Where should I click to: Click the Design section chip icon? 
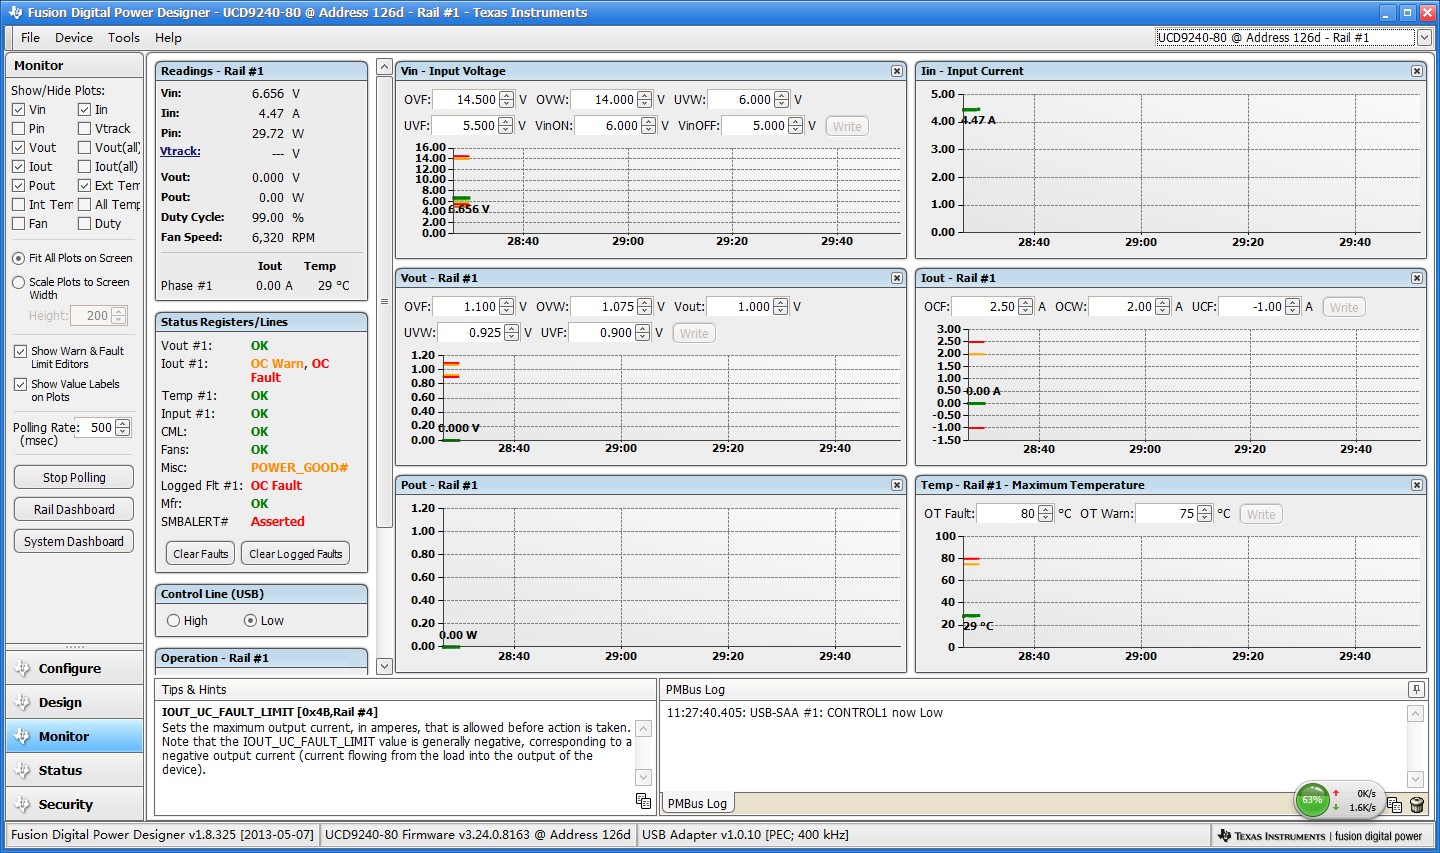click(x=22, y=703)
